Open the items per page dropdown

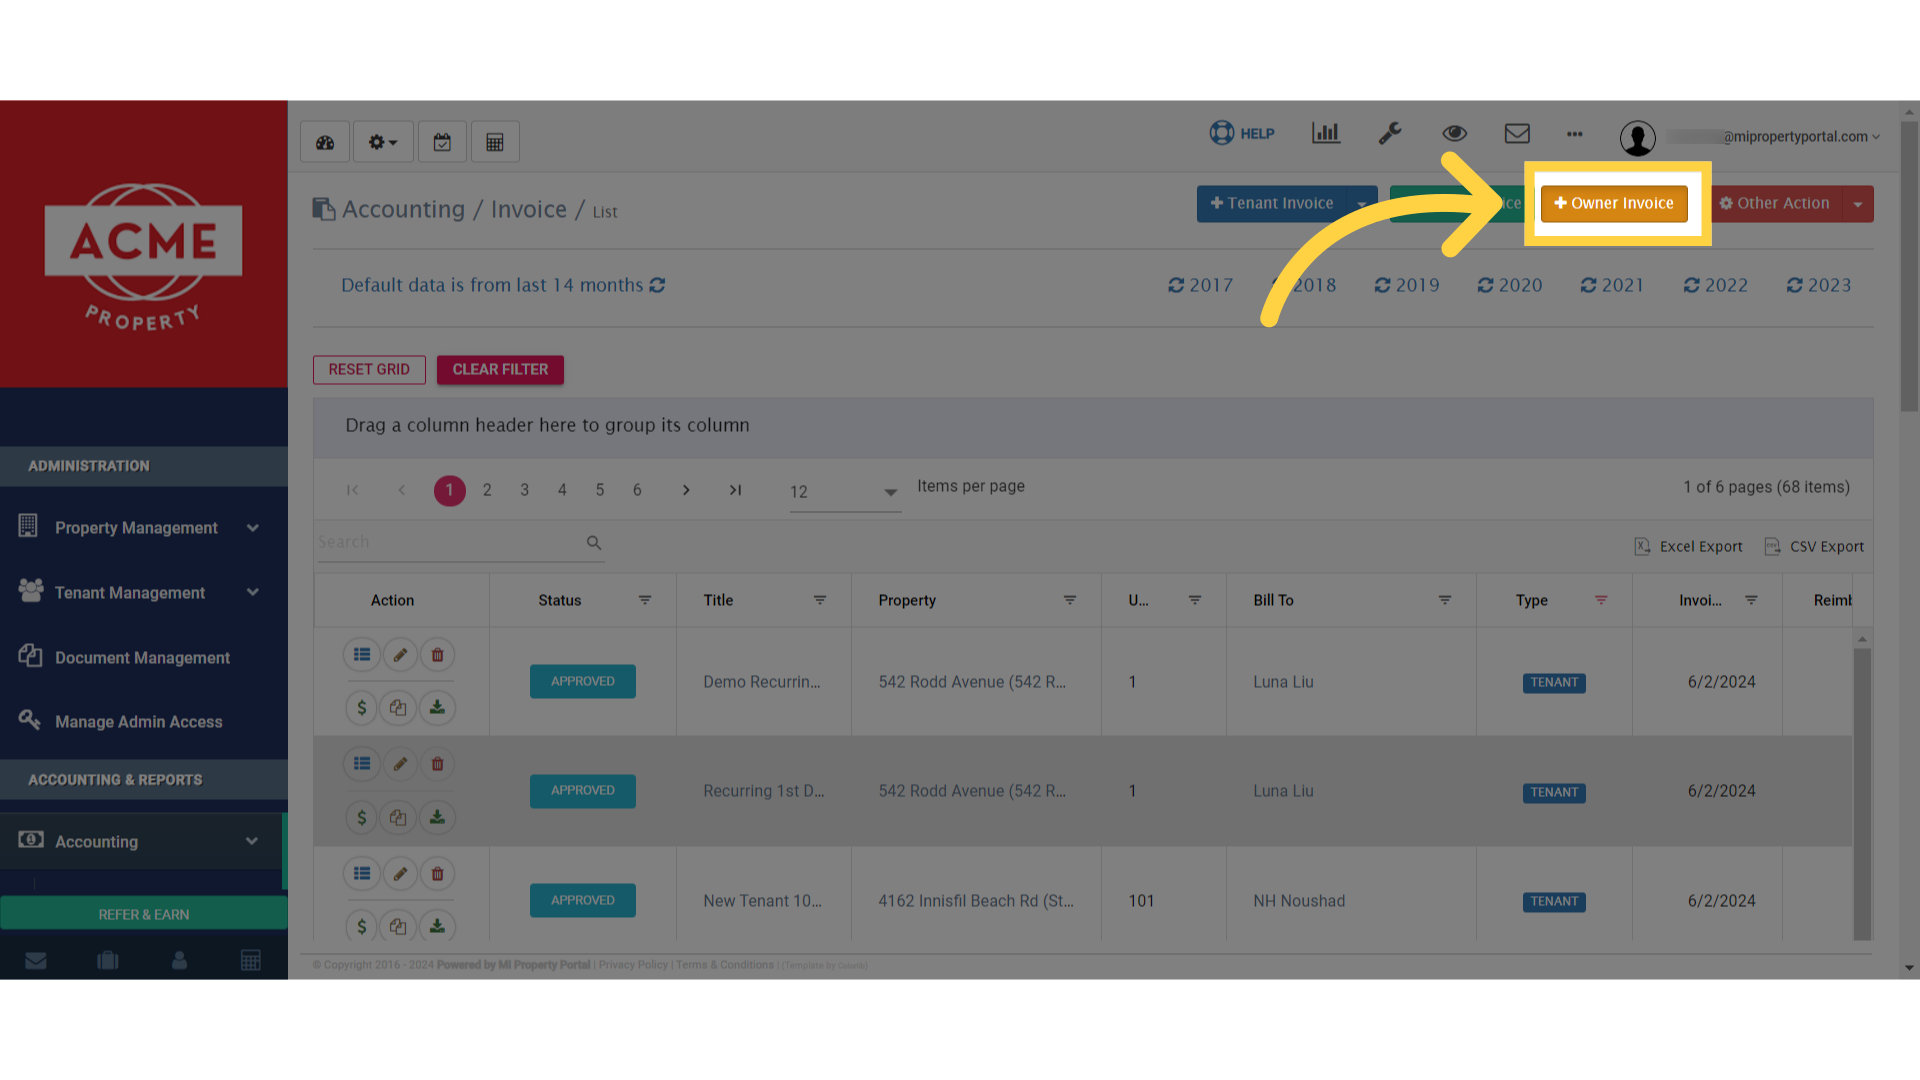tap(845, 492)
